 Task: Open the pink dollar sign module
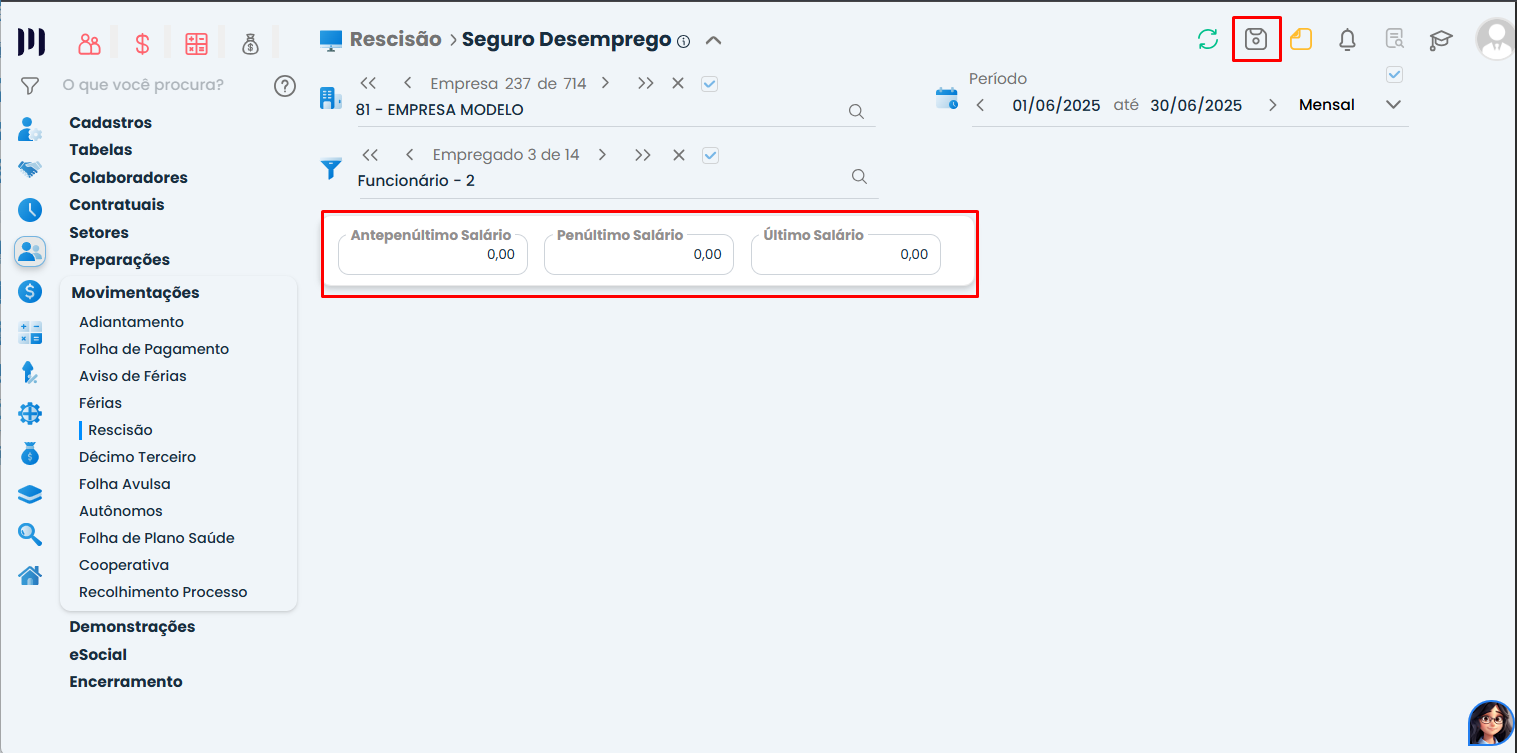pyautogui.click(x=143, y=44)
